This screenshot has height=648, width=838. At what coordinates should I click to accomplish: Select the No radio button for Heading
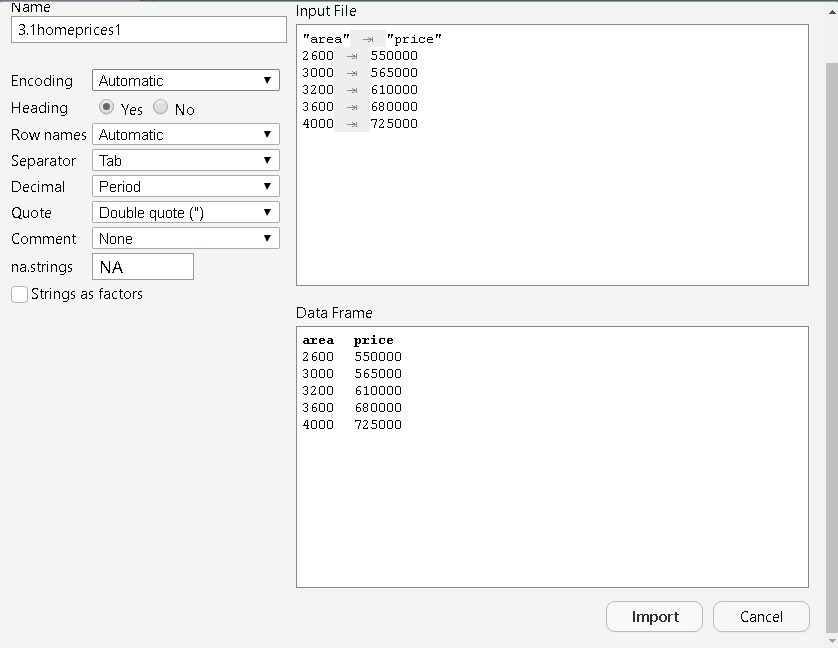(160, 107)
